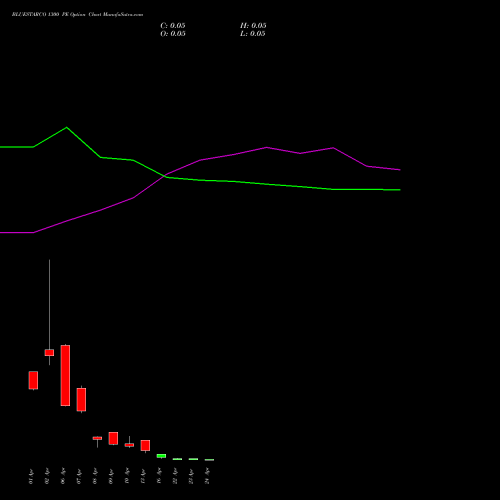Click the low value L: 0.05

click(253, 34)
